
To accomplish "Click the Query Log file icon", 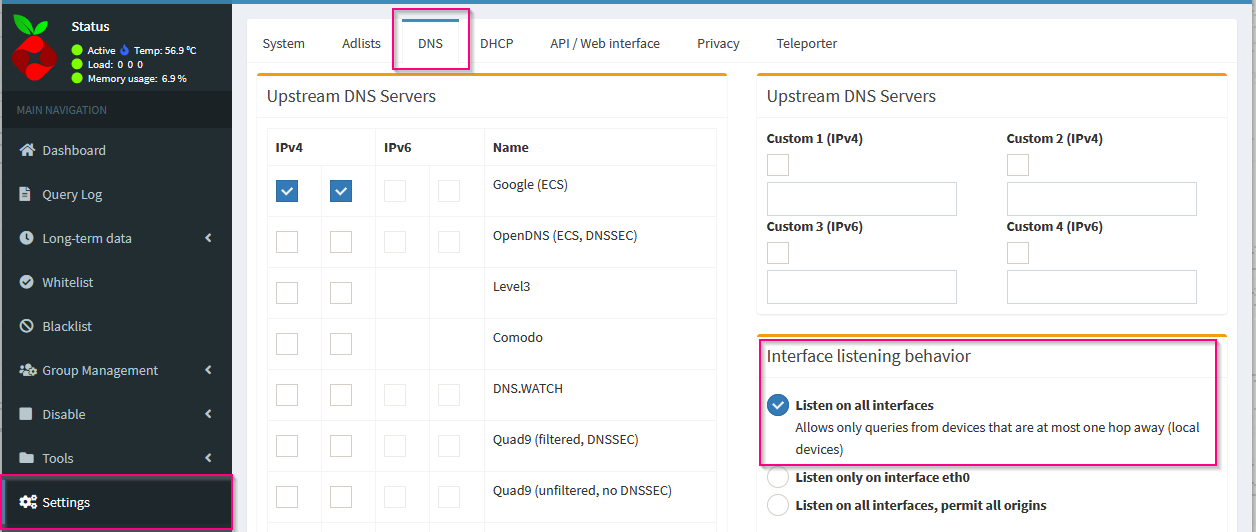I will (26, 194).
